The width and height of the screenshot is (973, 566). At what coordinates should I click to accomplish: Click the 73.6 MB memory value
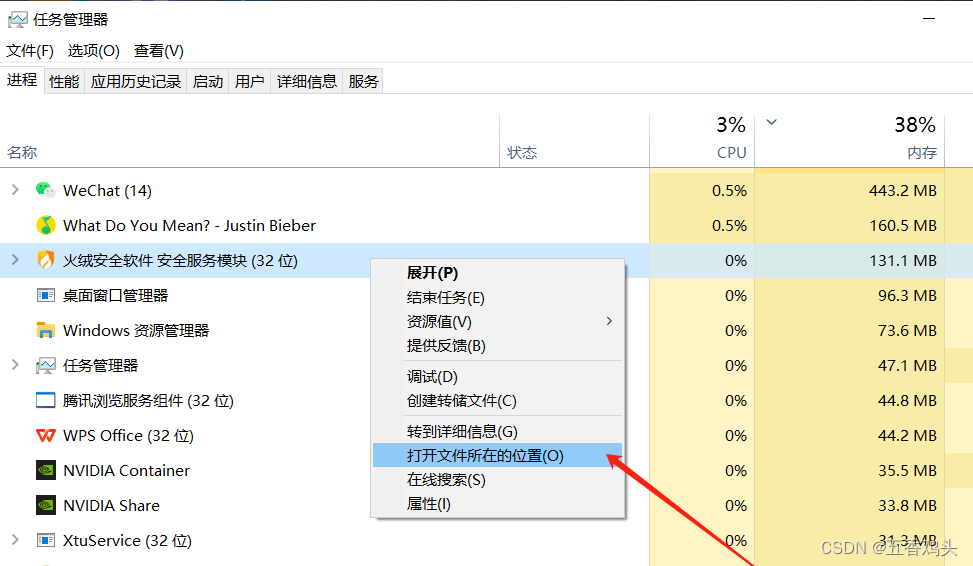[907, 330]
